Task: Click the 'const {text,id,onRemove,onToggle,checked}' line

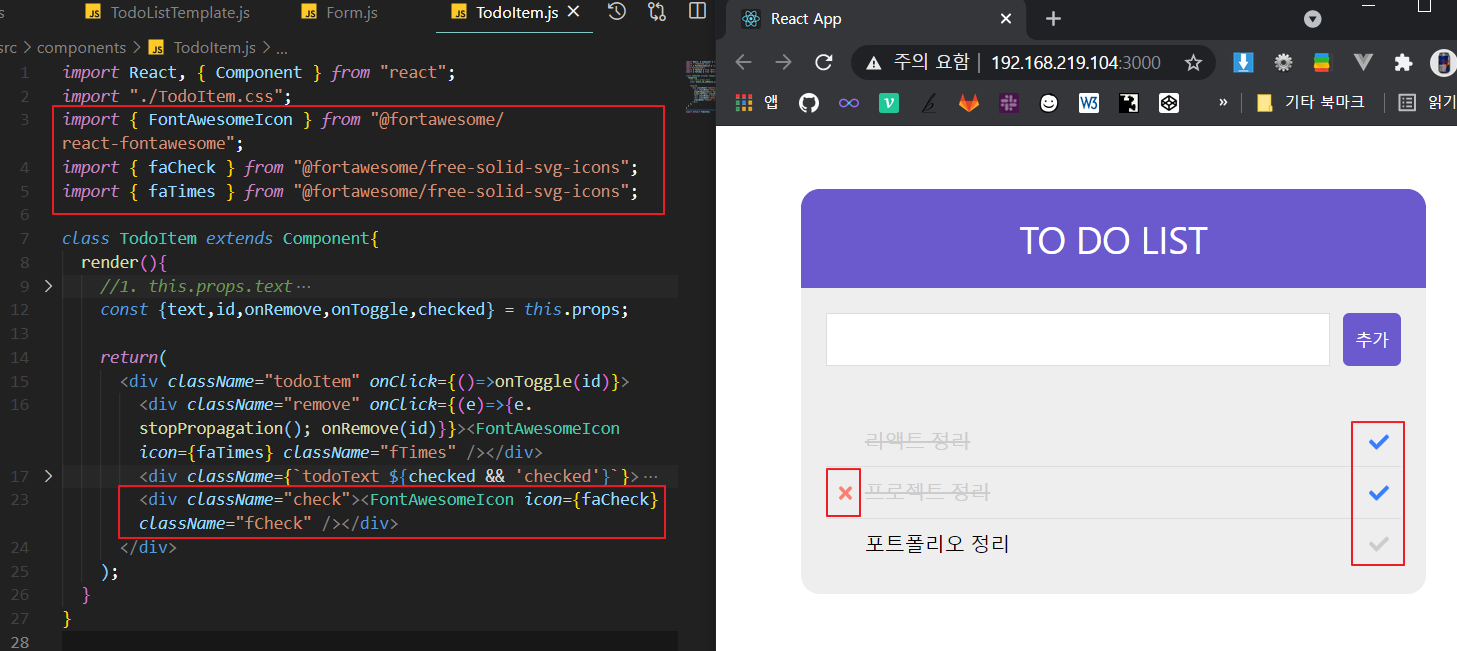Action: (x=364, y=310)
